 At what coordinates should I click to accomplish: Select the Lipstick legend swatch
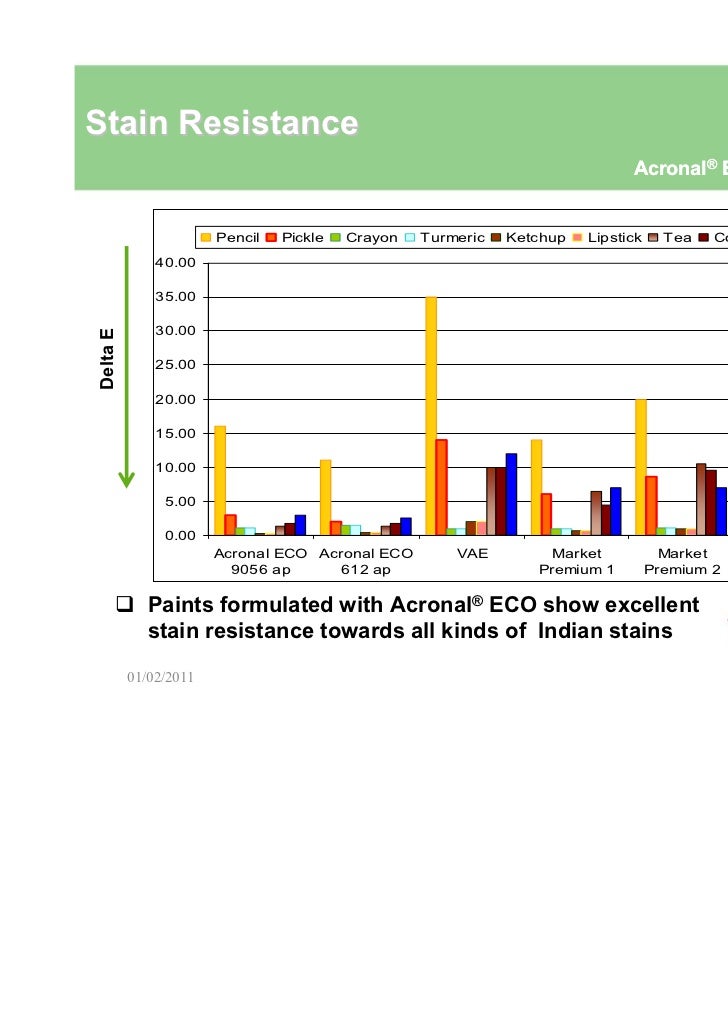(577, 237)
